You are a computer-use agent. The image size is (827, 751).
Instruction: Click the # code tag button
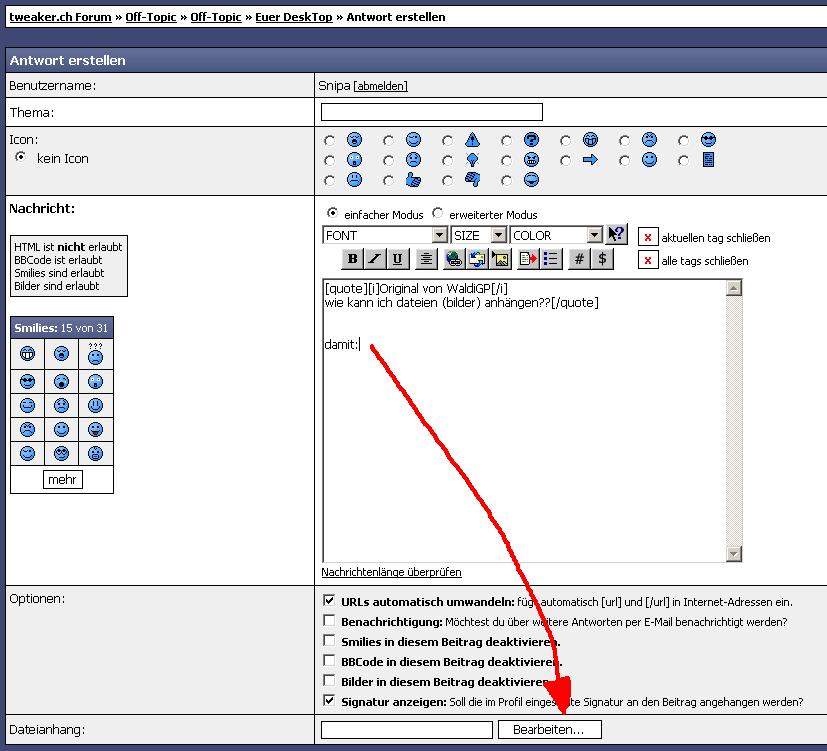[579, 259]
